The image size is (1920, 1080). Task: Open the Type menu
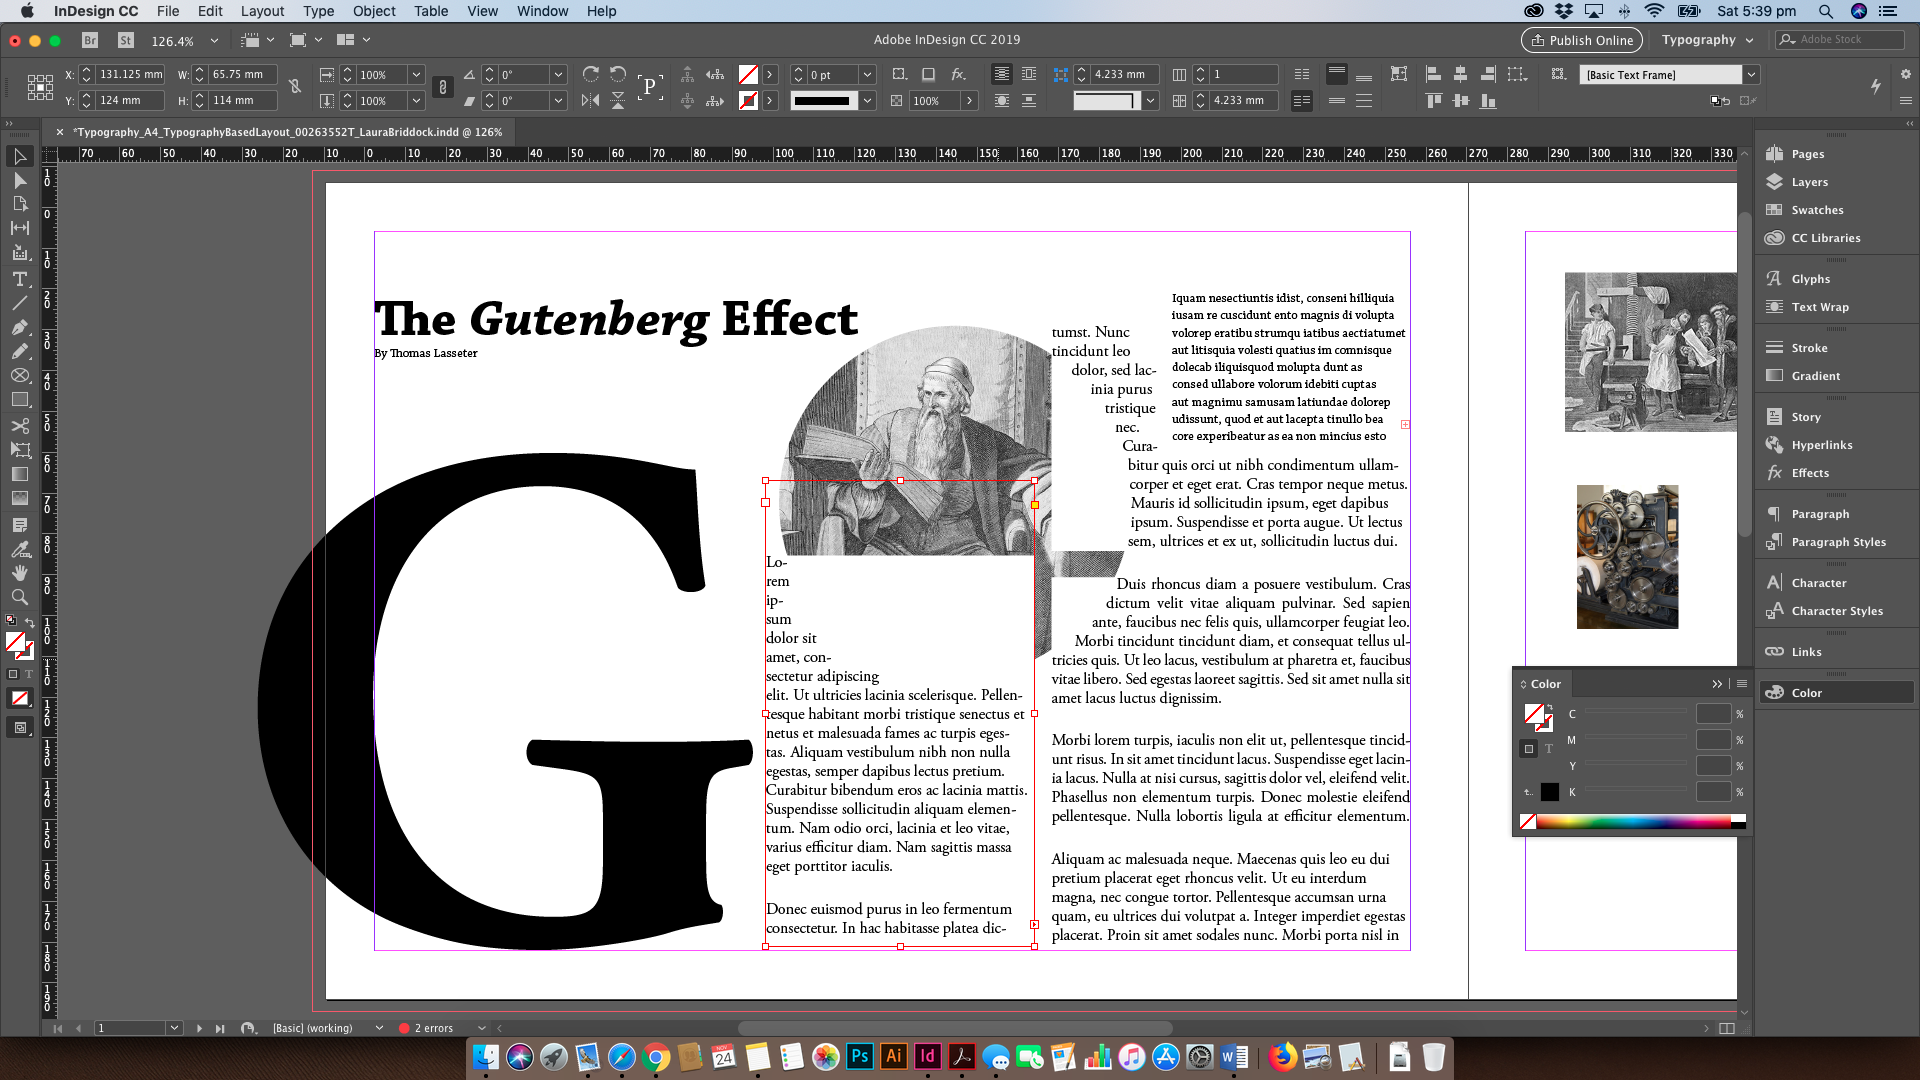[318, 11]
